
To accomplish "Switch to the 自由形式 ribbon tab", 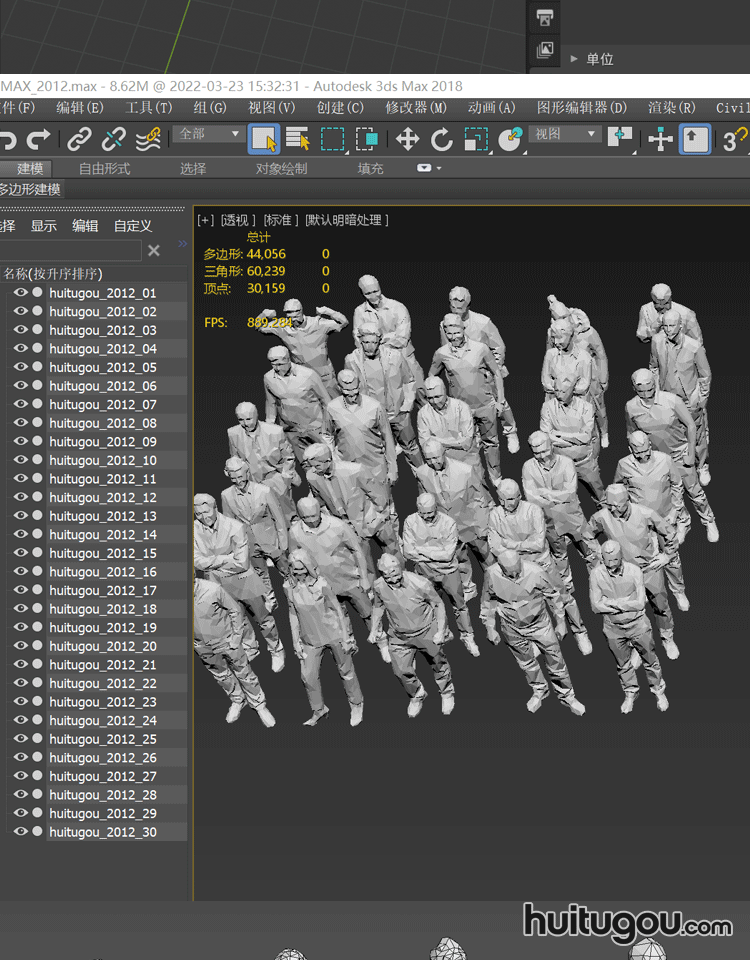I will pos(105,169).
